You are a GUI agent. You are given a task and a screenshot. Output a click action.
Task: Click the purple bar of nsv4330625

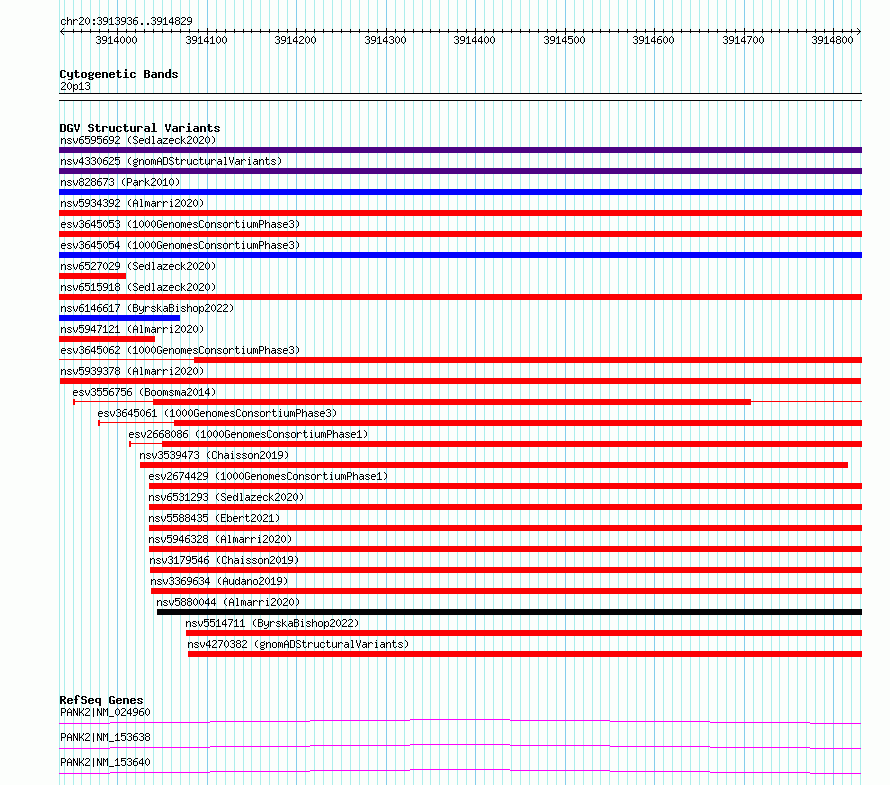pos(460,171)
